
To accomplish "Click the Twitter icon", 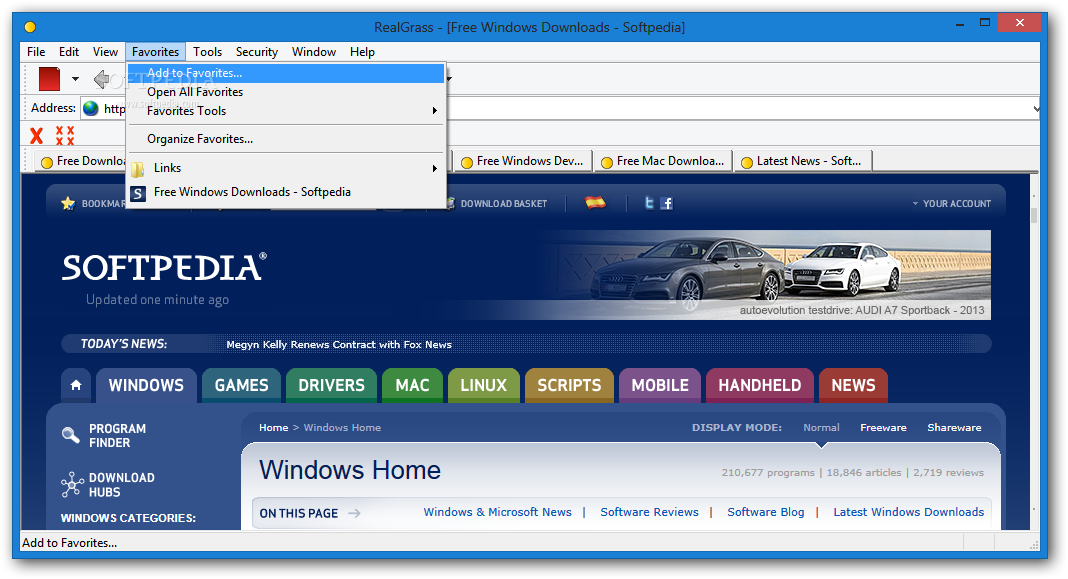I will (650, 203).
